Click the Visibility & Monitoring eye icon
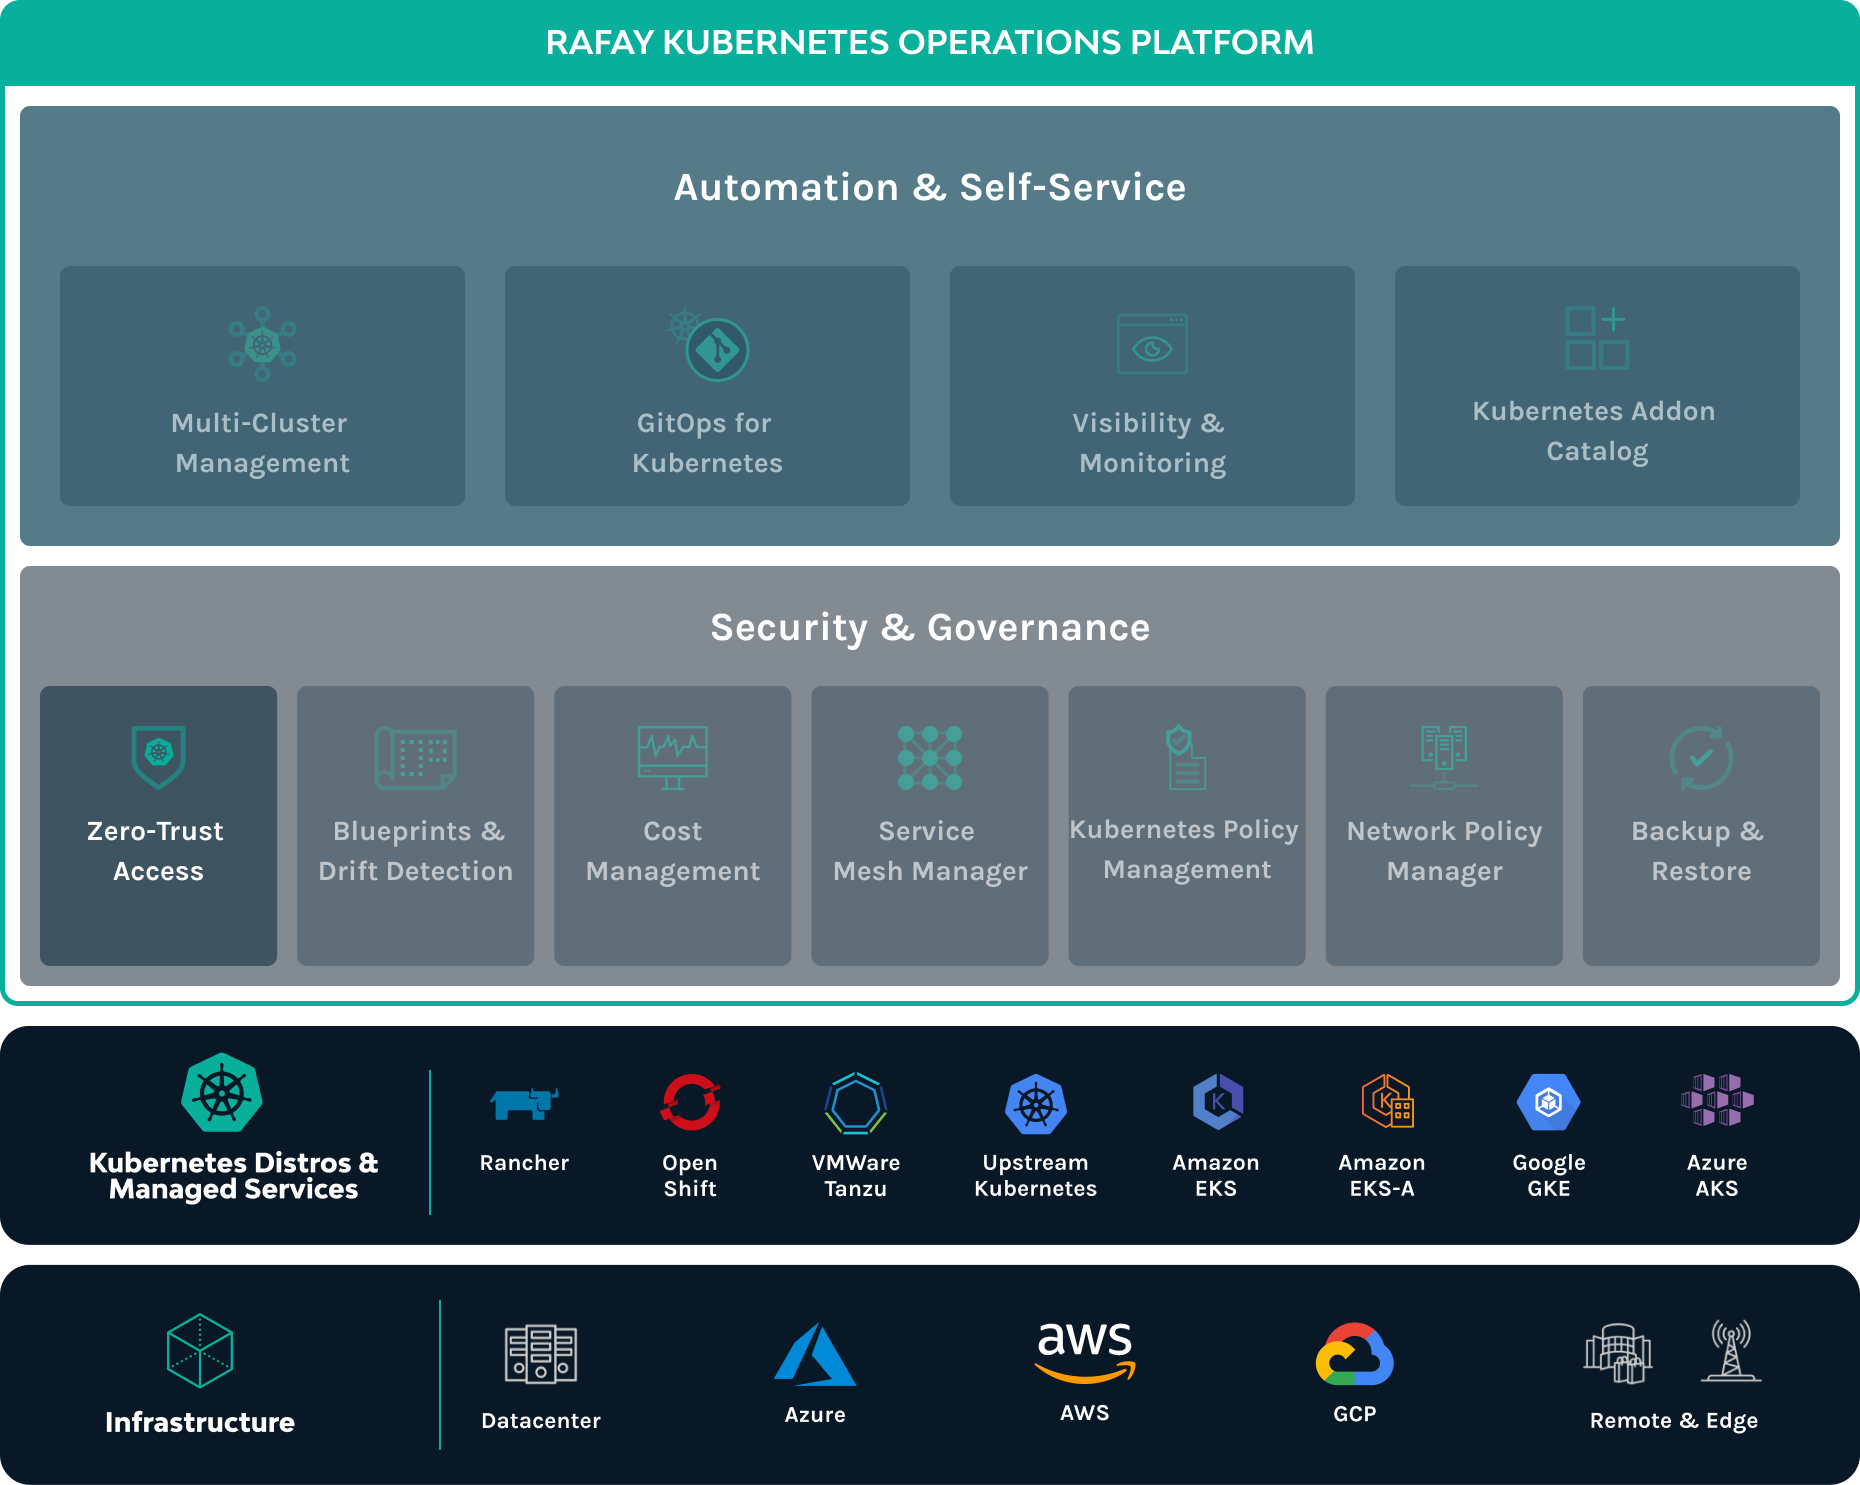Image resolution: width=1860 pixels, height=1485 pixels. pyautogui.click(x=1152, y=344)
